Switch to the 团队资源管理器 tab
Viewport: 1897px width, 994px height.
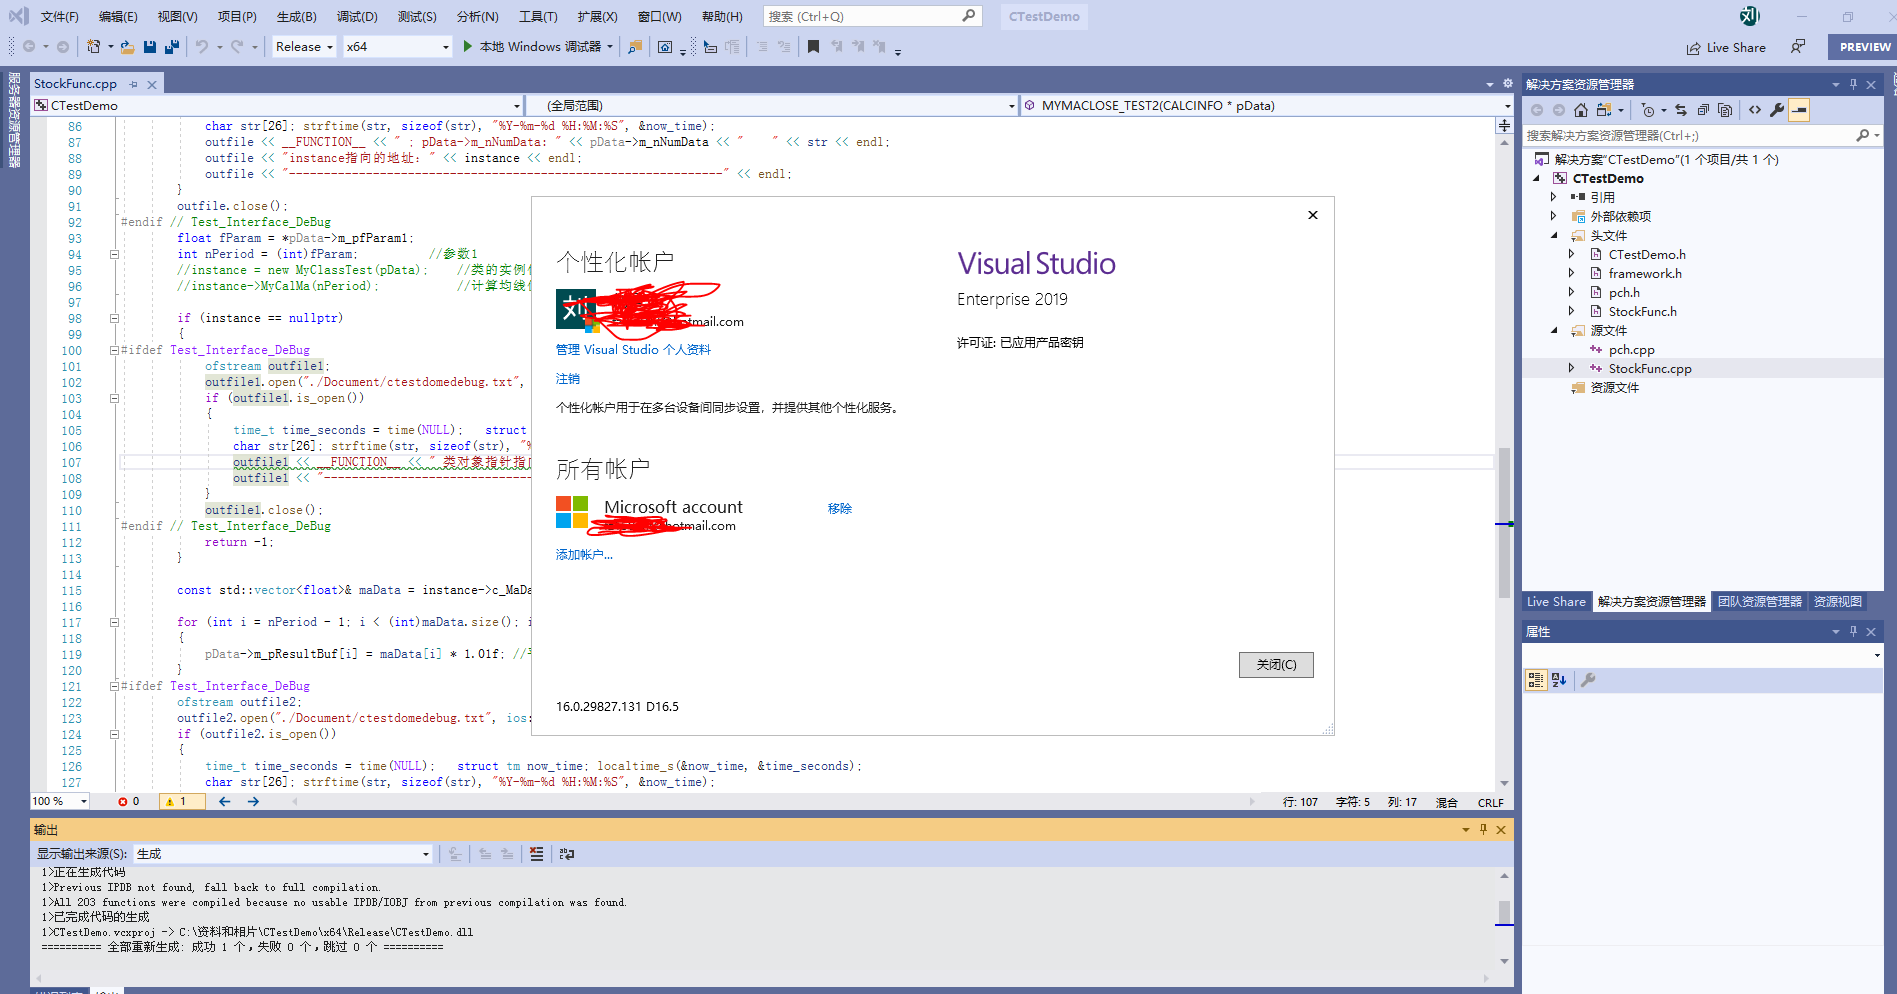(1760, 602)
